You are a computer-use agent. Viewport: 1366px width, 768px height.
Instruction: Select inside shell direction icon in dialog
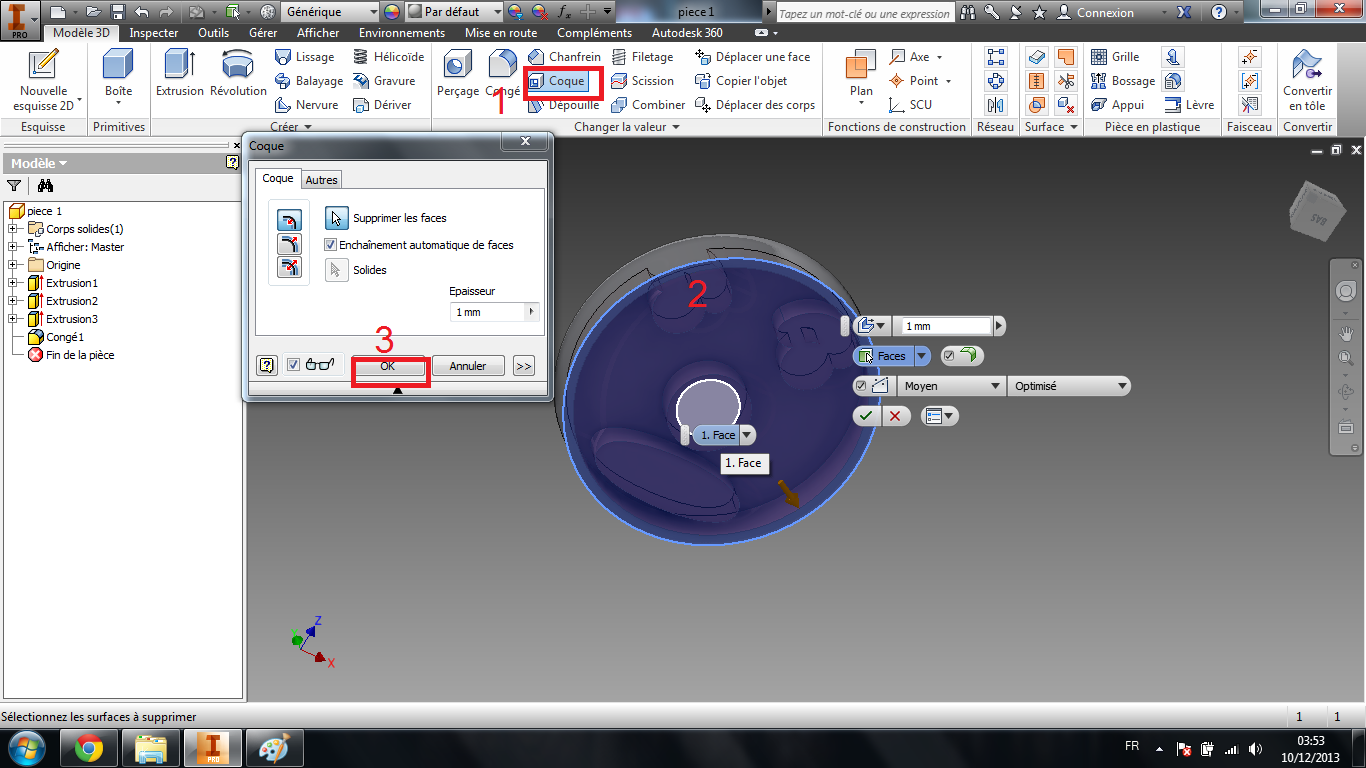point(289,221)
